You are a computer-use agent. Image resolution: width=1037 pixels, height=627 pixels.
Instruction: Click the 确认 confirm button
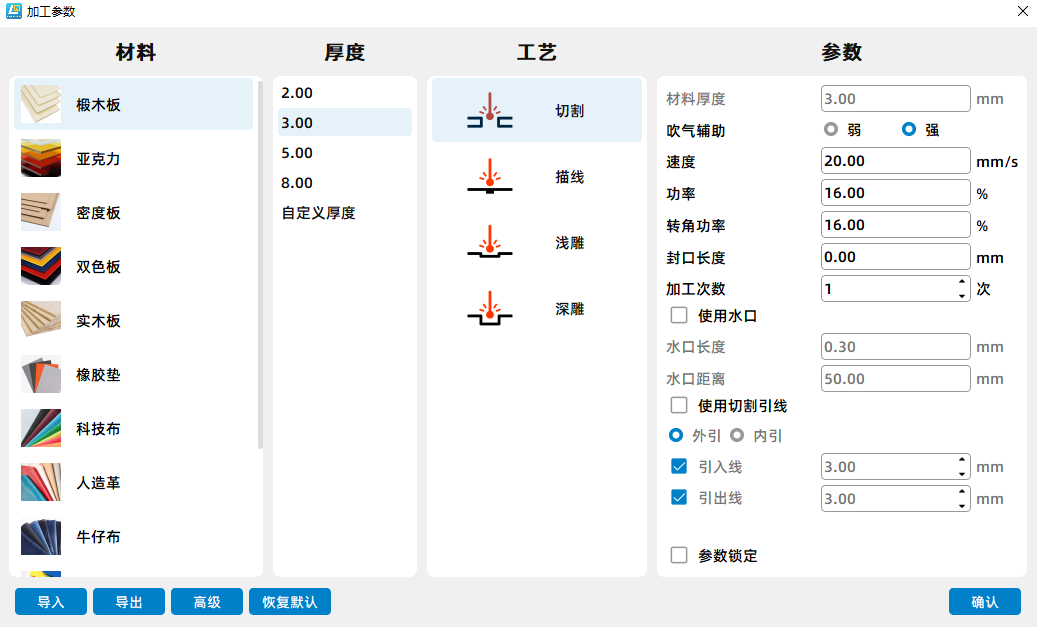point(985,601)
